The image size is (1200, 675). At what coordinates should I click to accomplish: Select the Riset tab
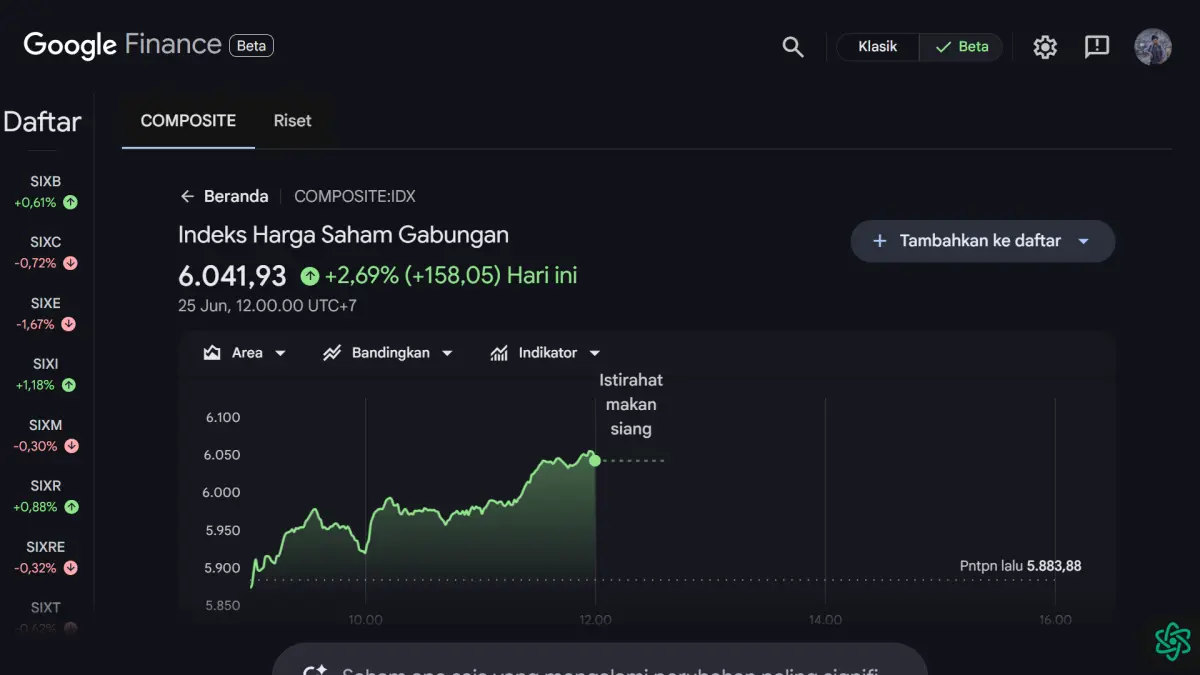click(x=293, y=121)
